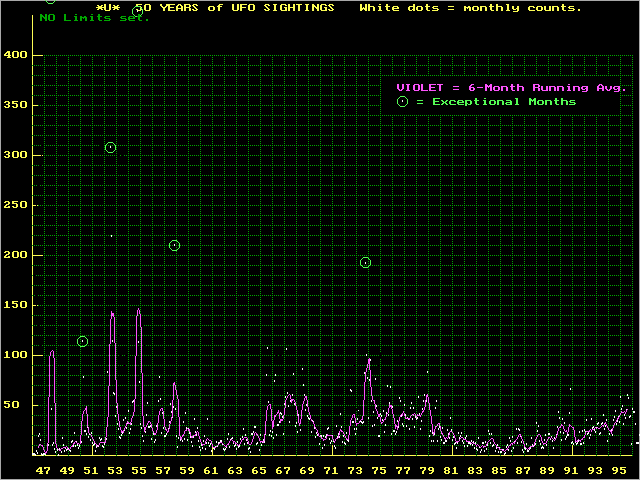Image resolution: width=640 pixels, height=480 pixels.
Task: Click the circled exceptional month near 210
Action: click(174, 245)
